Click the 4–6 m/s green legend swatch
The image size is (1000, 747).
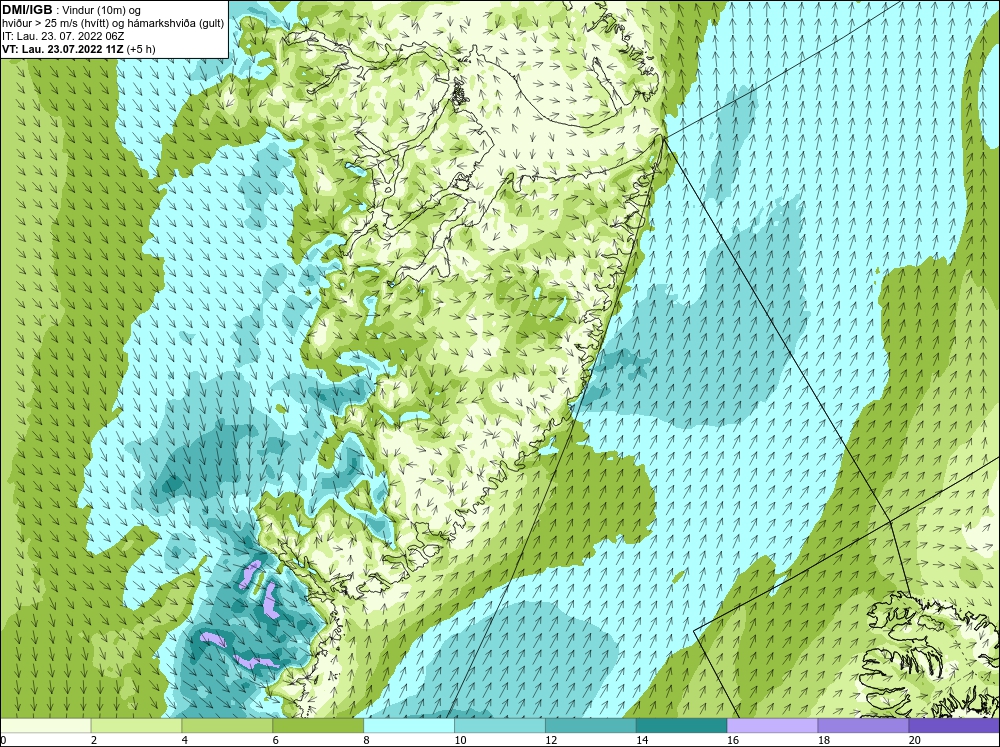click(227, 725)
